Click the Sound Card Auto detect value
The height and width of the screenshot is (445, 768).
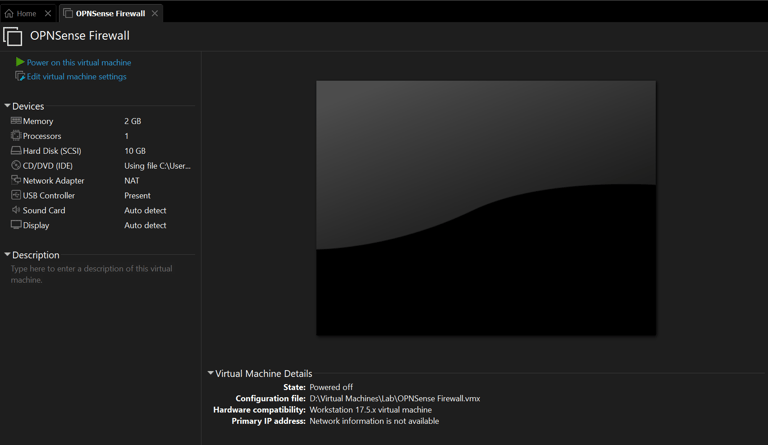[x=145, y=211]
